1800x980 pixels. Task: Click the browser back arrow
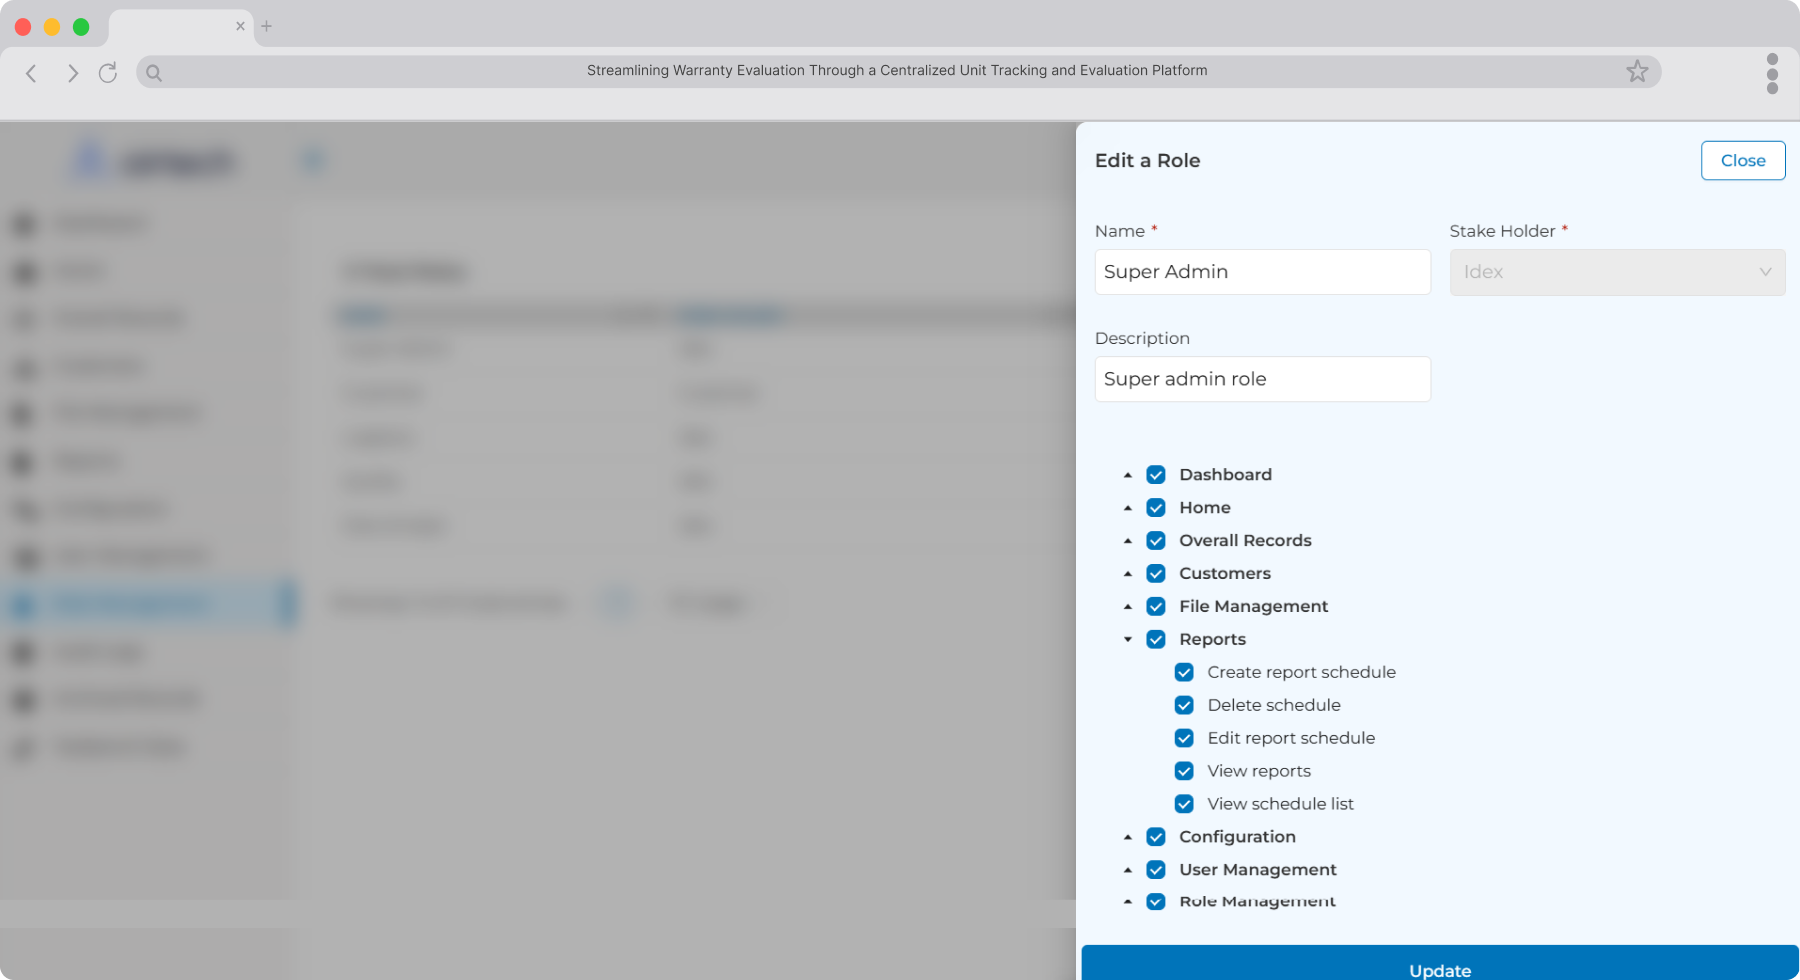tap(31, 73)
